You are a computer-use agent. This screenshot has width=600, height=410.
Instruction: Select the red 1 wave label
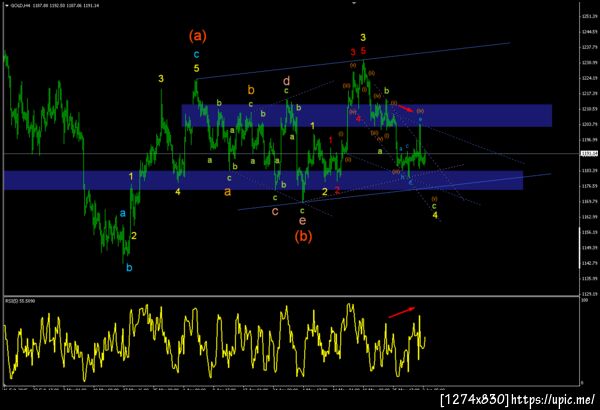[331, 140]
